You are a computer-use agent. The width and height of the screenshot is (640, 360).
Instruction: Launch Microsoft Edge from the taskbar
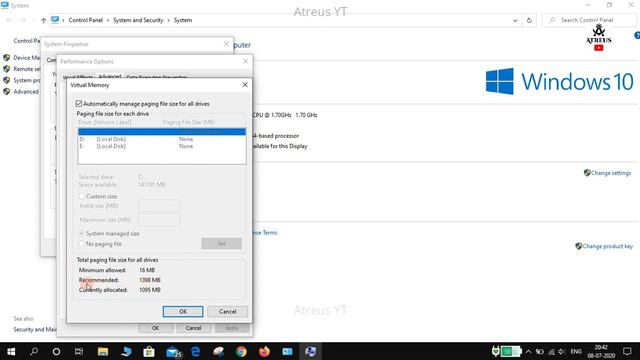pos(196,351)
